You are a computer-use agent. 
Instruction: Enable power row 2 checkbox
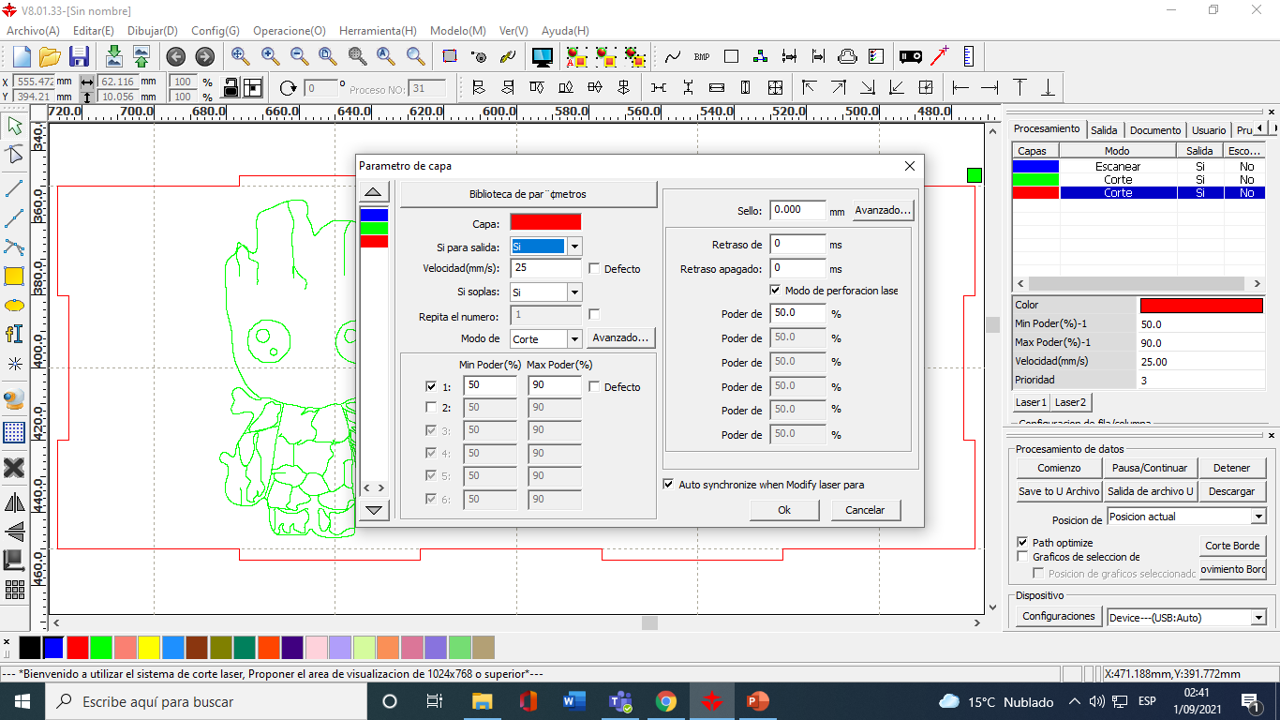click(x=431, y=408)
